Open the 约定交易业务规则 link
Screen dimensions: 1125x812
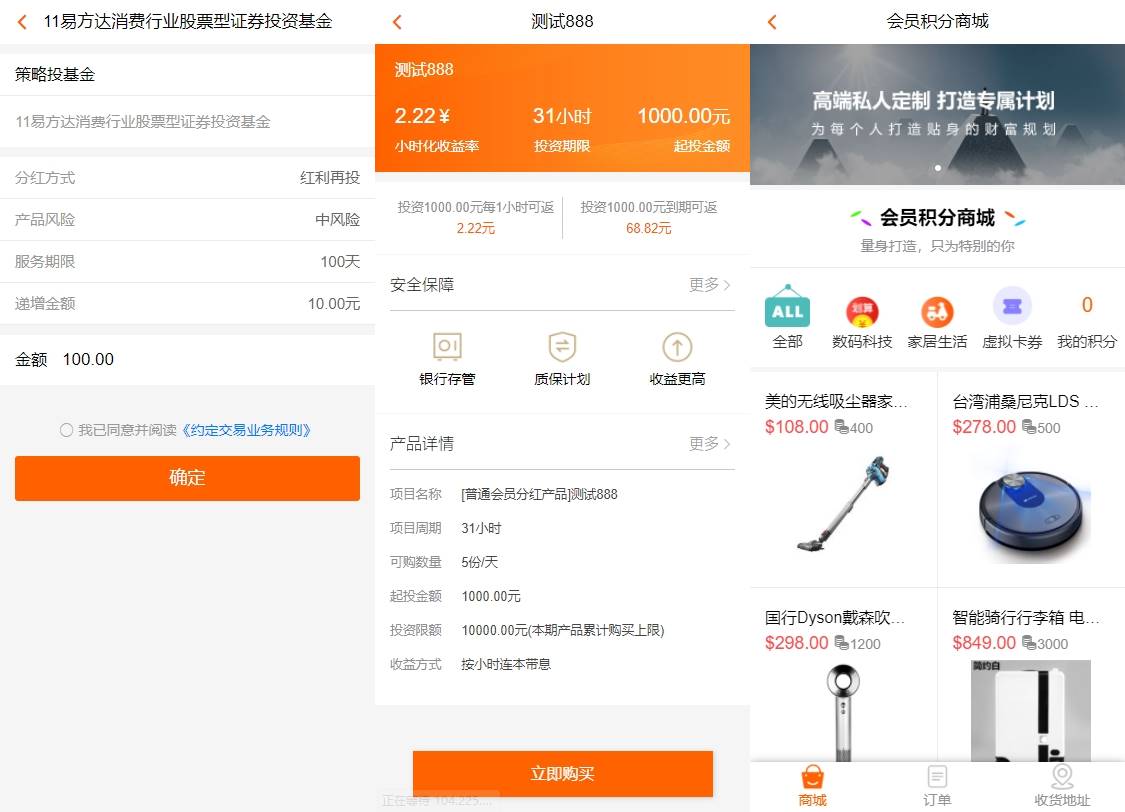pyautogui.click(x=247, y=430)
